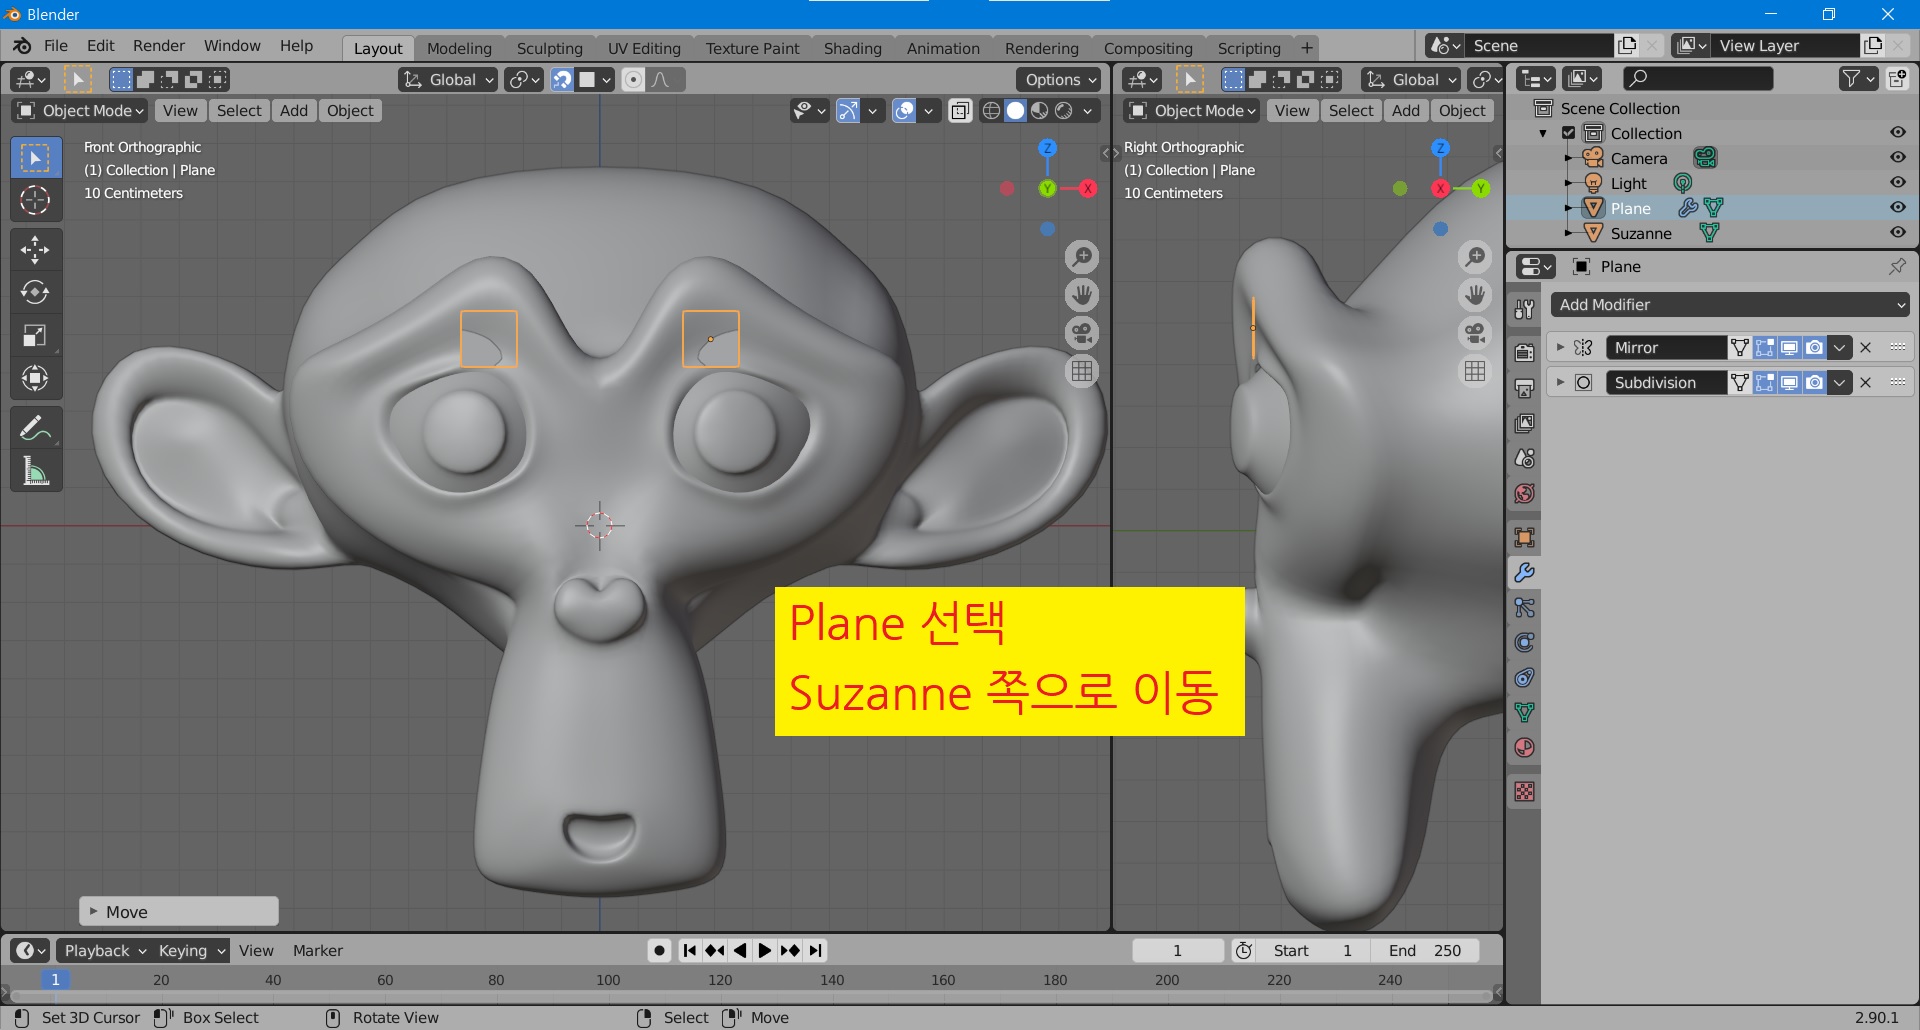The width and height of the screenshot is (1920, 1030).
Task: Click the outliner search field
Action: pos(1697,78)
